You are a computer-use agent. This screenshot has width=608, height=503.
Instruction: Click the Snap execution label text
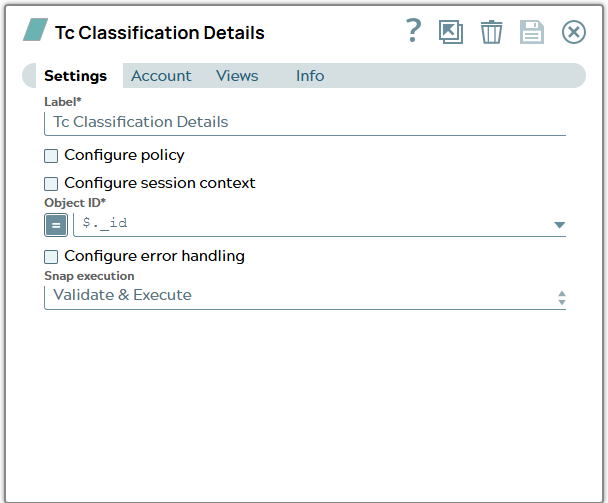pos(89,276)
